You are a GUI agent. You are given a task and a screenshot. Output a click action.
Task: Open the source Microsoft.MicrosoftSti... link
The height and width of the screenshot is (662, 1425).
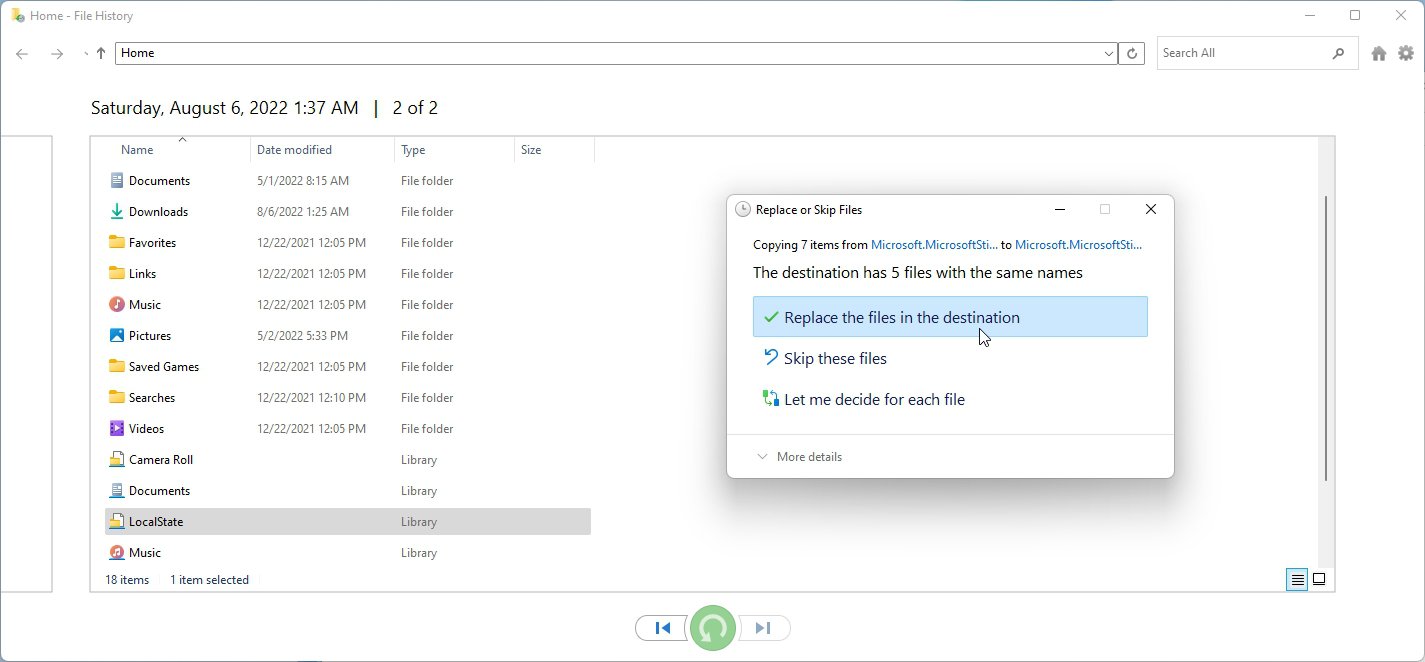tap(933, 244)
